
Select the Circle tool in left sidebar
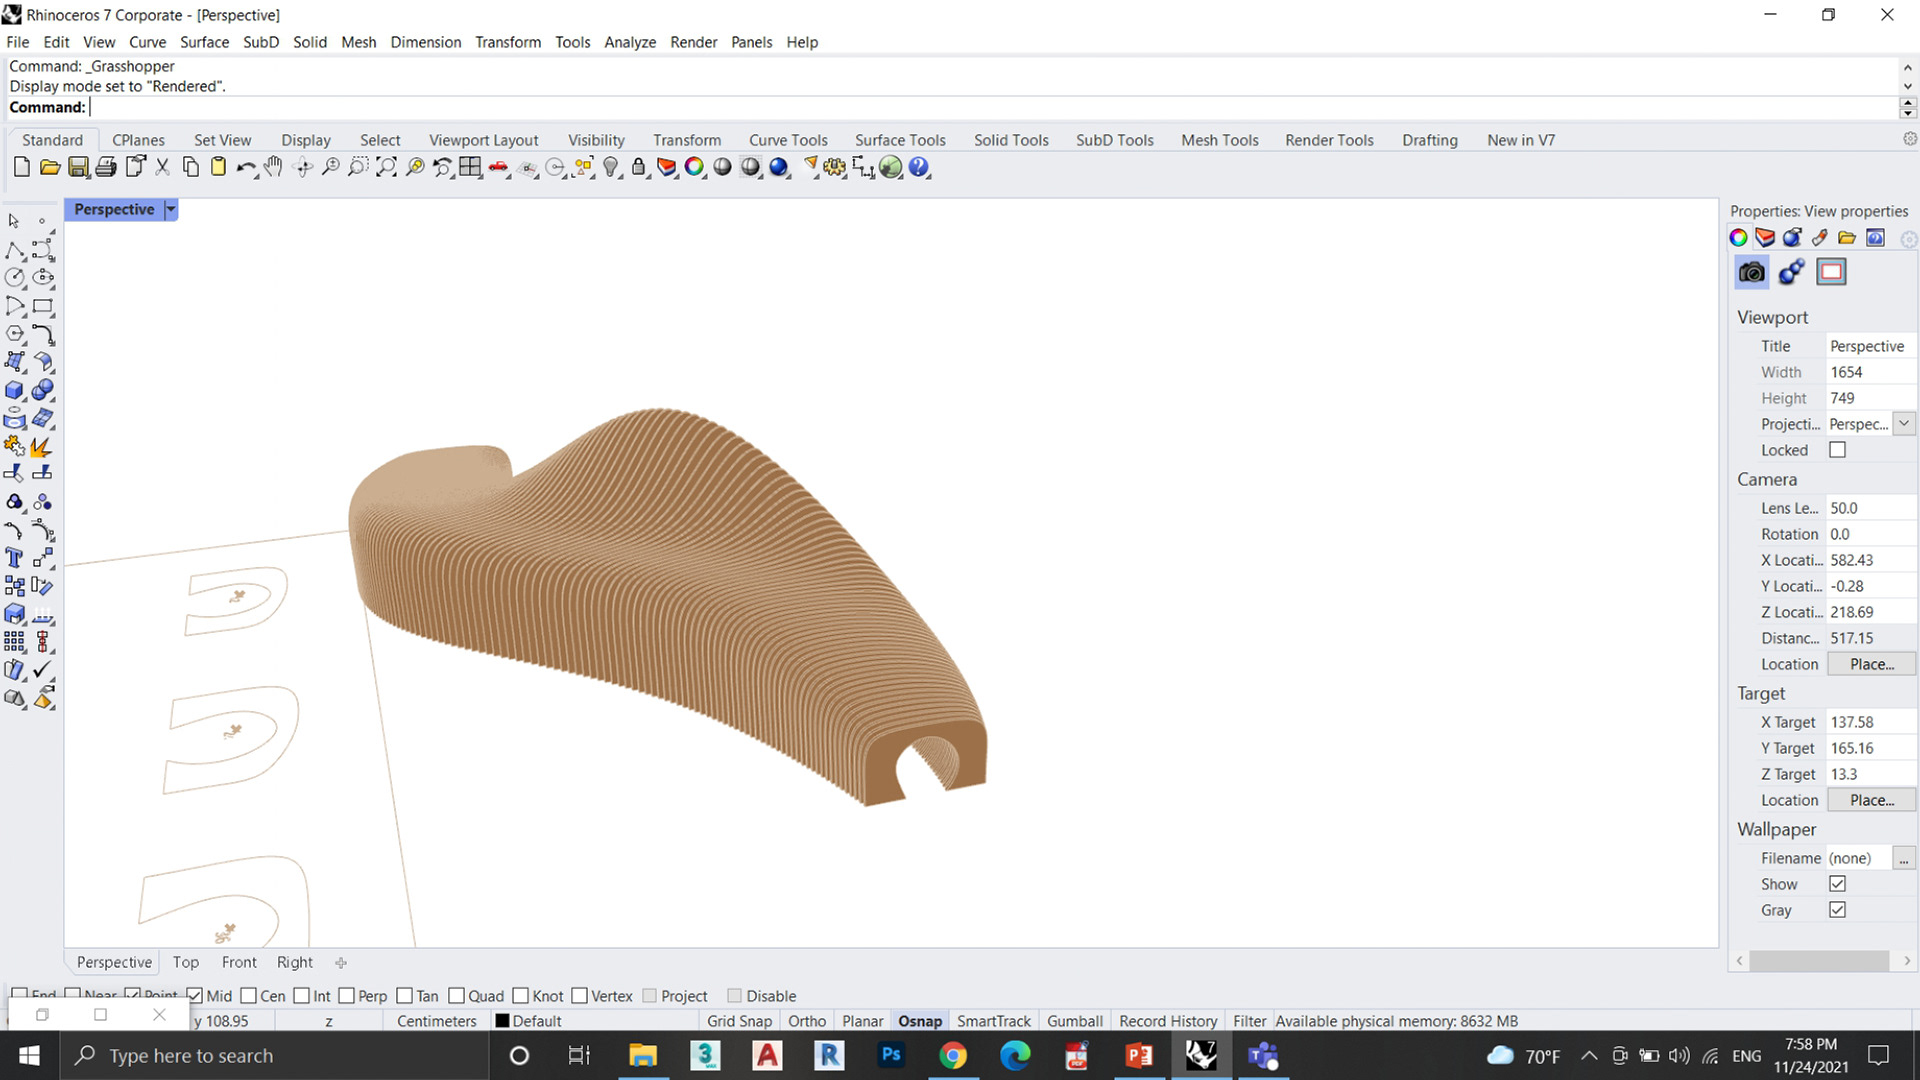(x=13, y=278)
